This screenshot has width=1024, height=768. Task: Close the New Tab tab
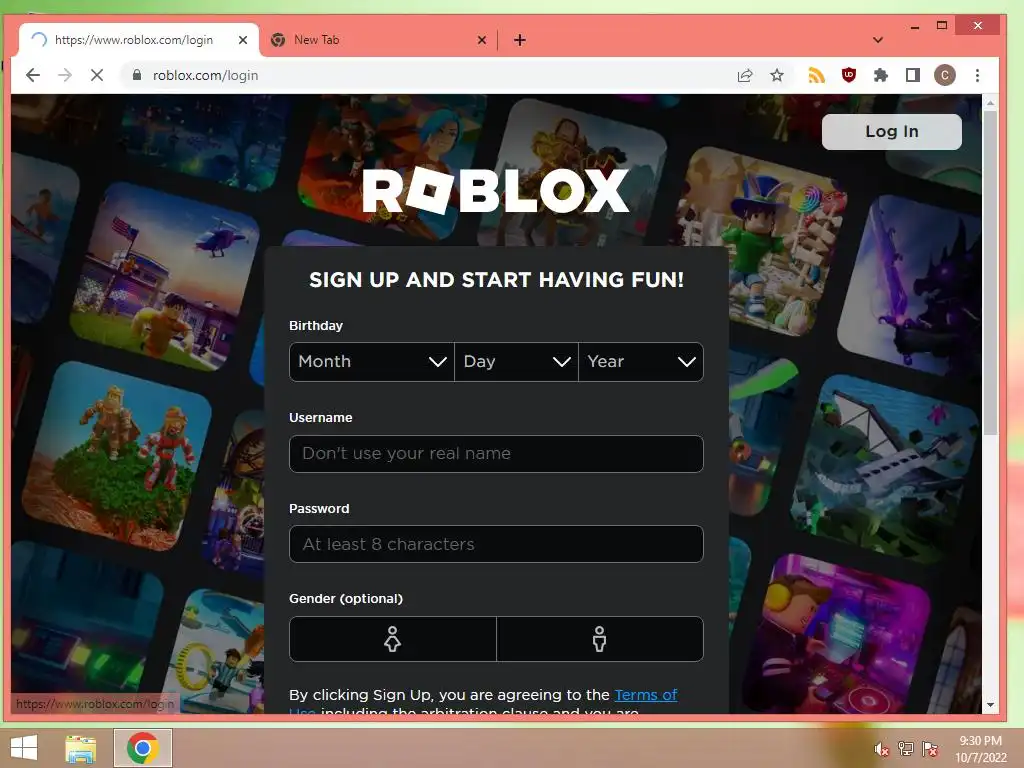tap(482, 40)
